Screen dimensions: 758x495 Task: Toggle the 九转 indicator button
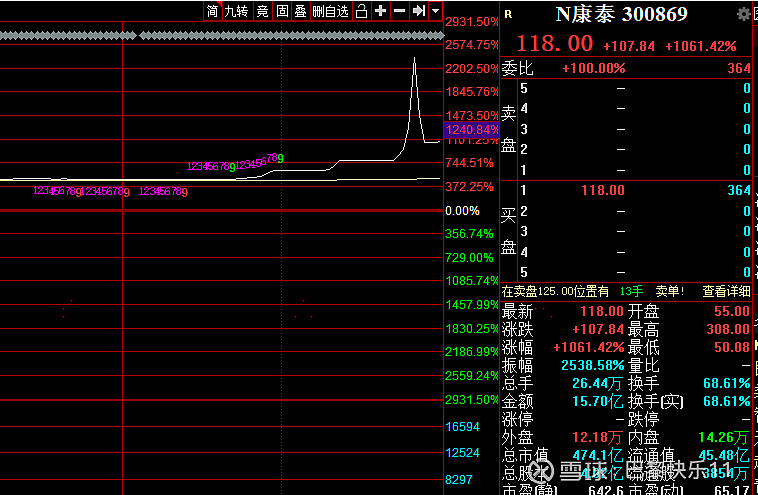click(236, 11)
